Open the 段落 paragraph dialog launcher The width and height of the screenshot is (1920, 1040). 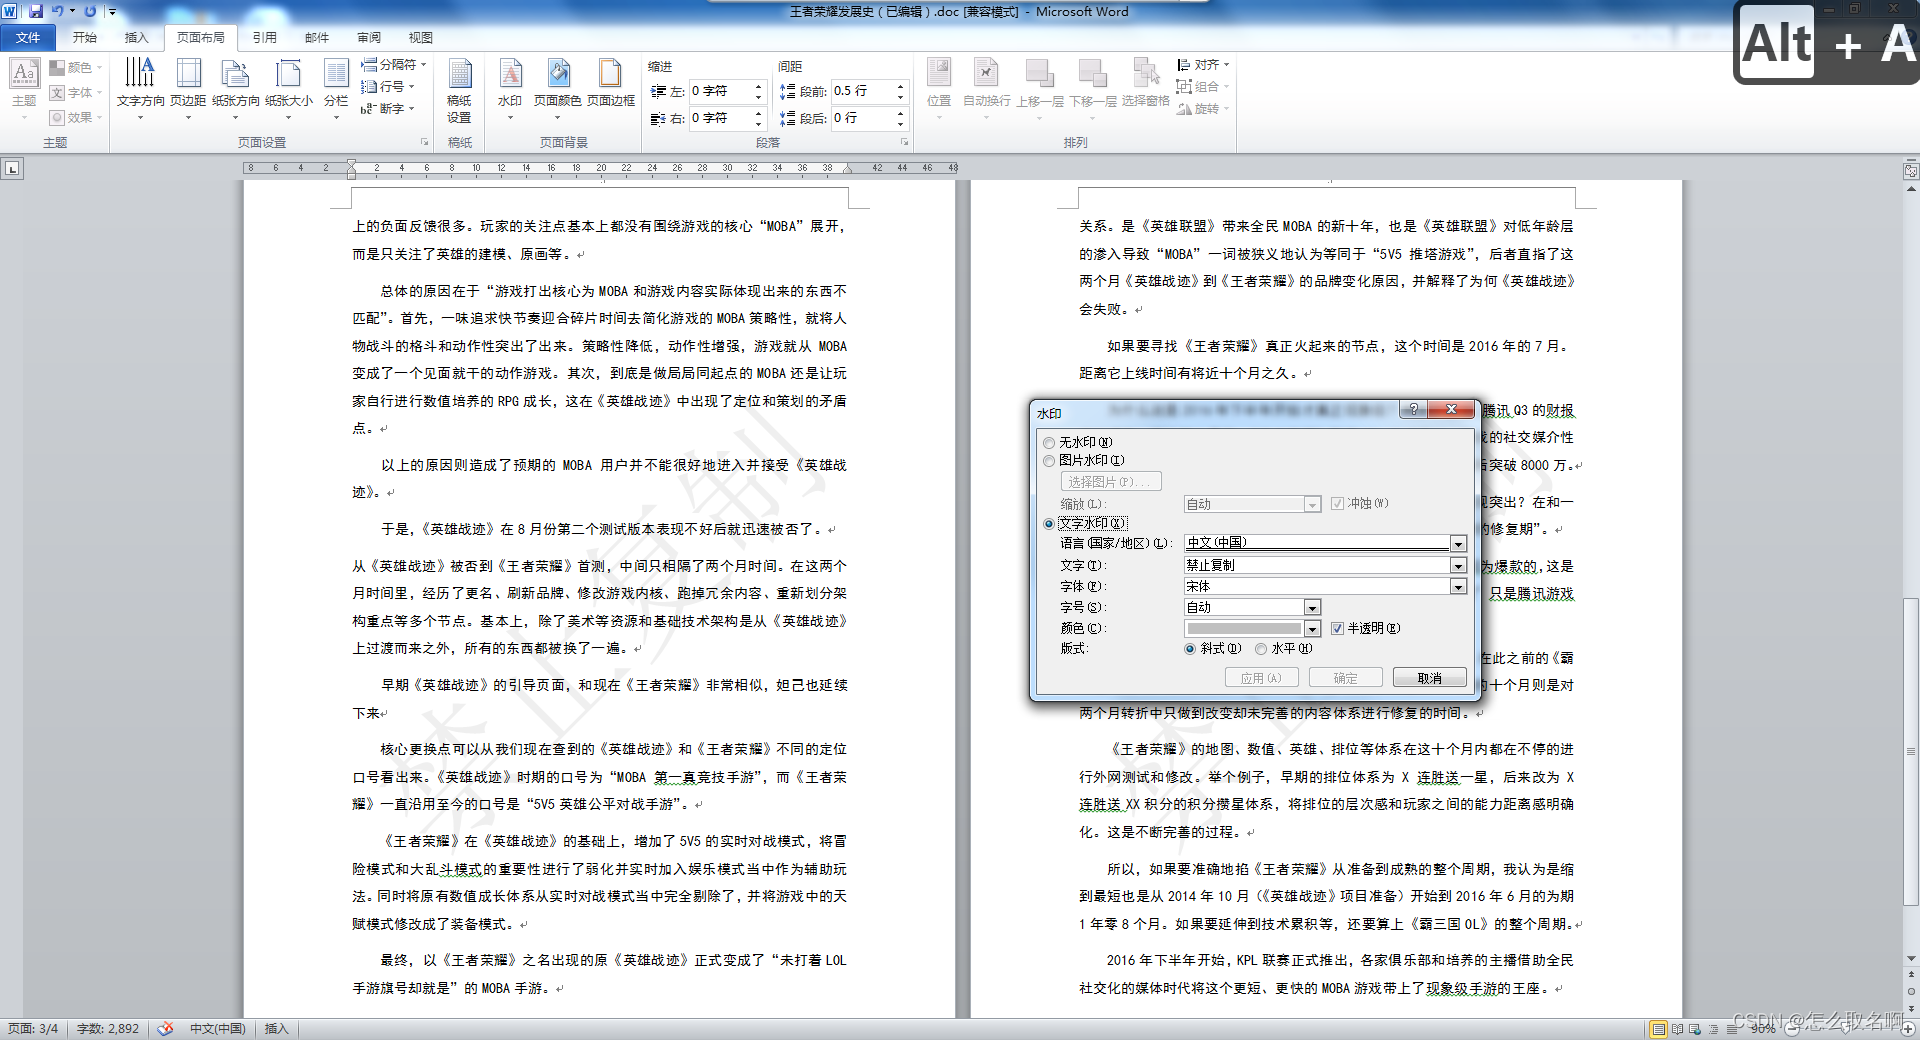pyautogui.click(x=905, y=142)
